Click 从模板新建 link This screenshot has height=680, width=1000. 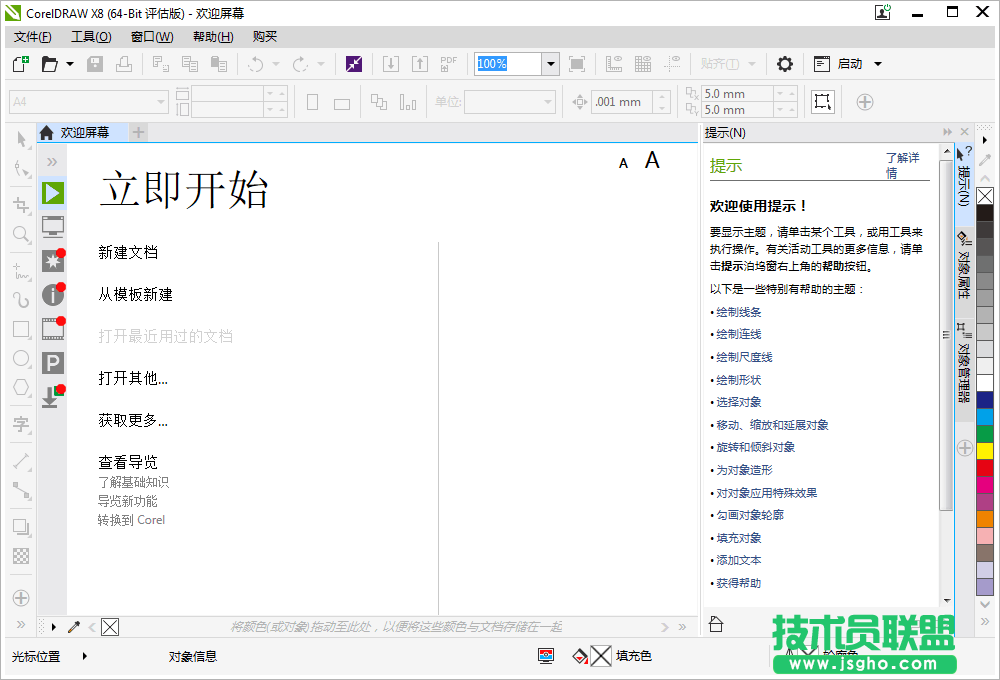[x=135, y=295]
